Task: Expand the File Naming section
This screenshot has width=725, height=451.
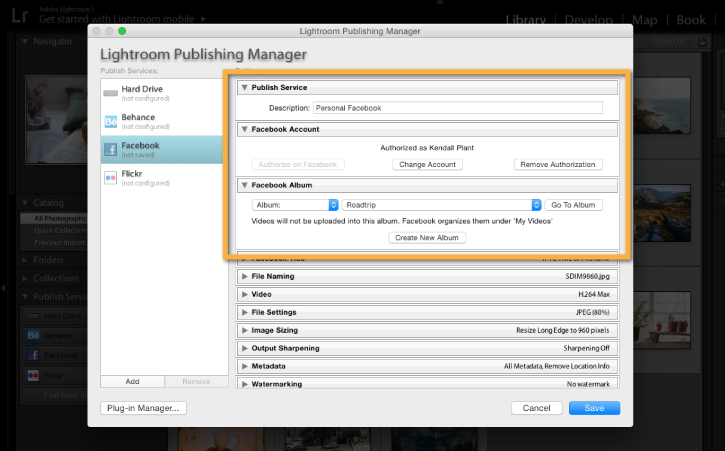Action: pyautogui.click(x=245, y=276)
